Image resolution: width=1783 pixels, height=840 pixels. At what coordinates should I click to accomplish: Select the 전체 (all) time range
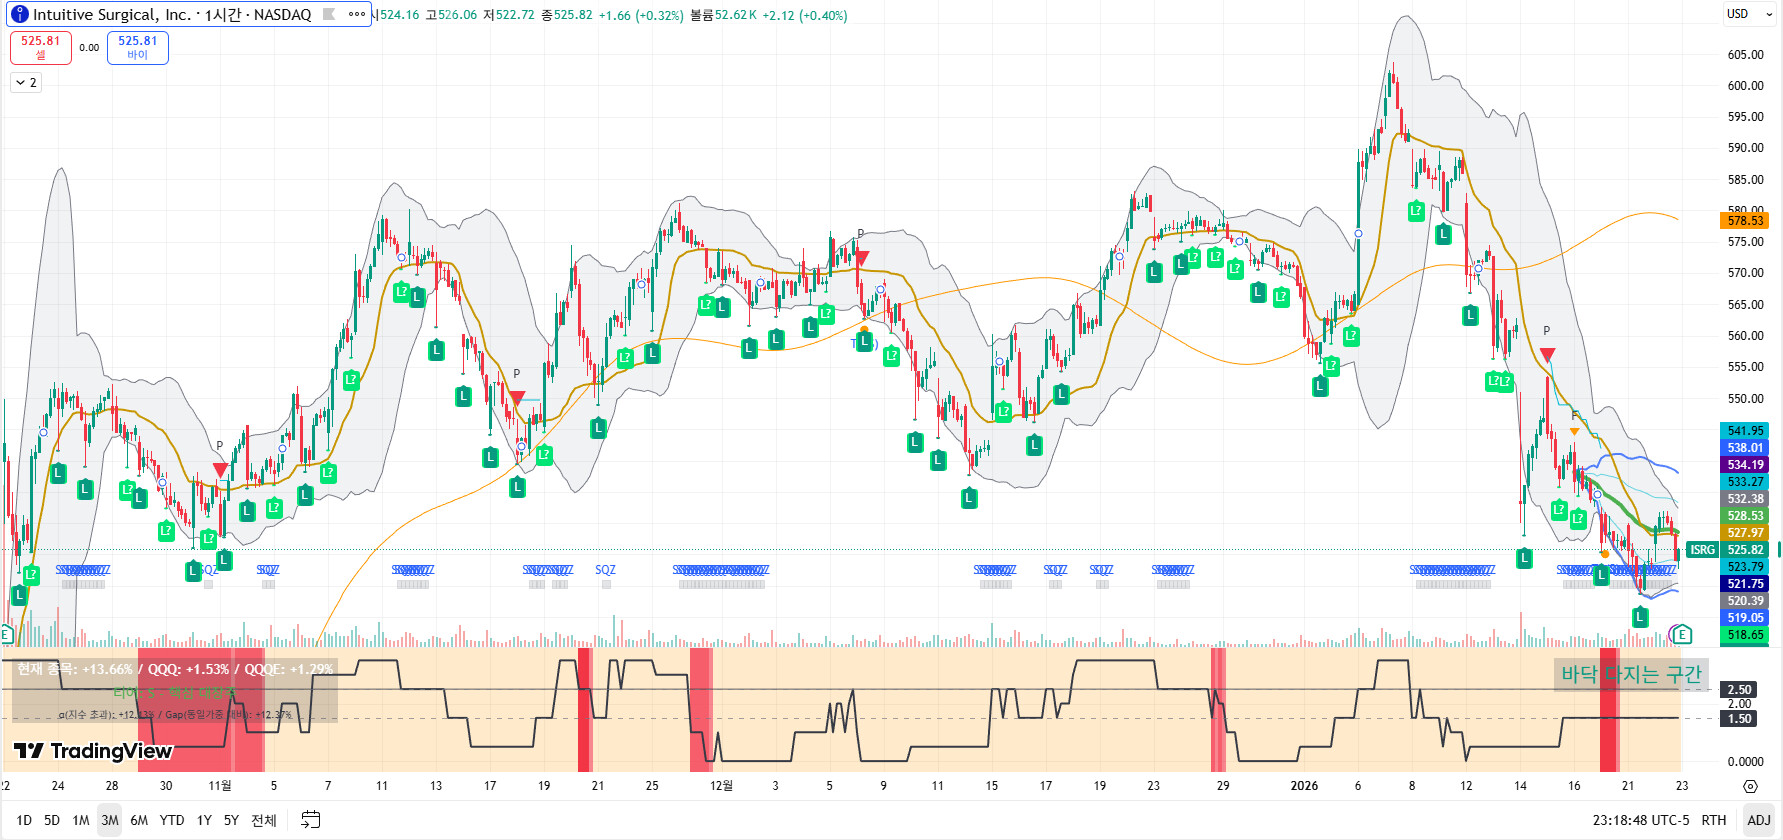pos(264,820)
